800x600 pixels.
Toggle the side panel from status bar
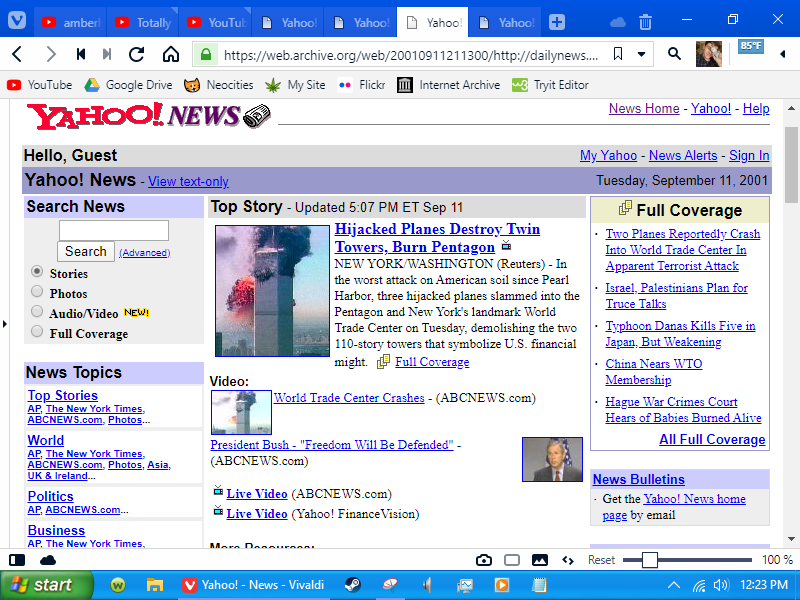click(x=17, y=560)
